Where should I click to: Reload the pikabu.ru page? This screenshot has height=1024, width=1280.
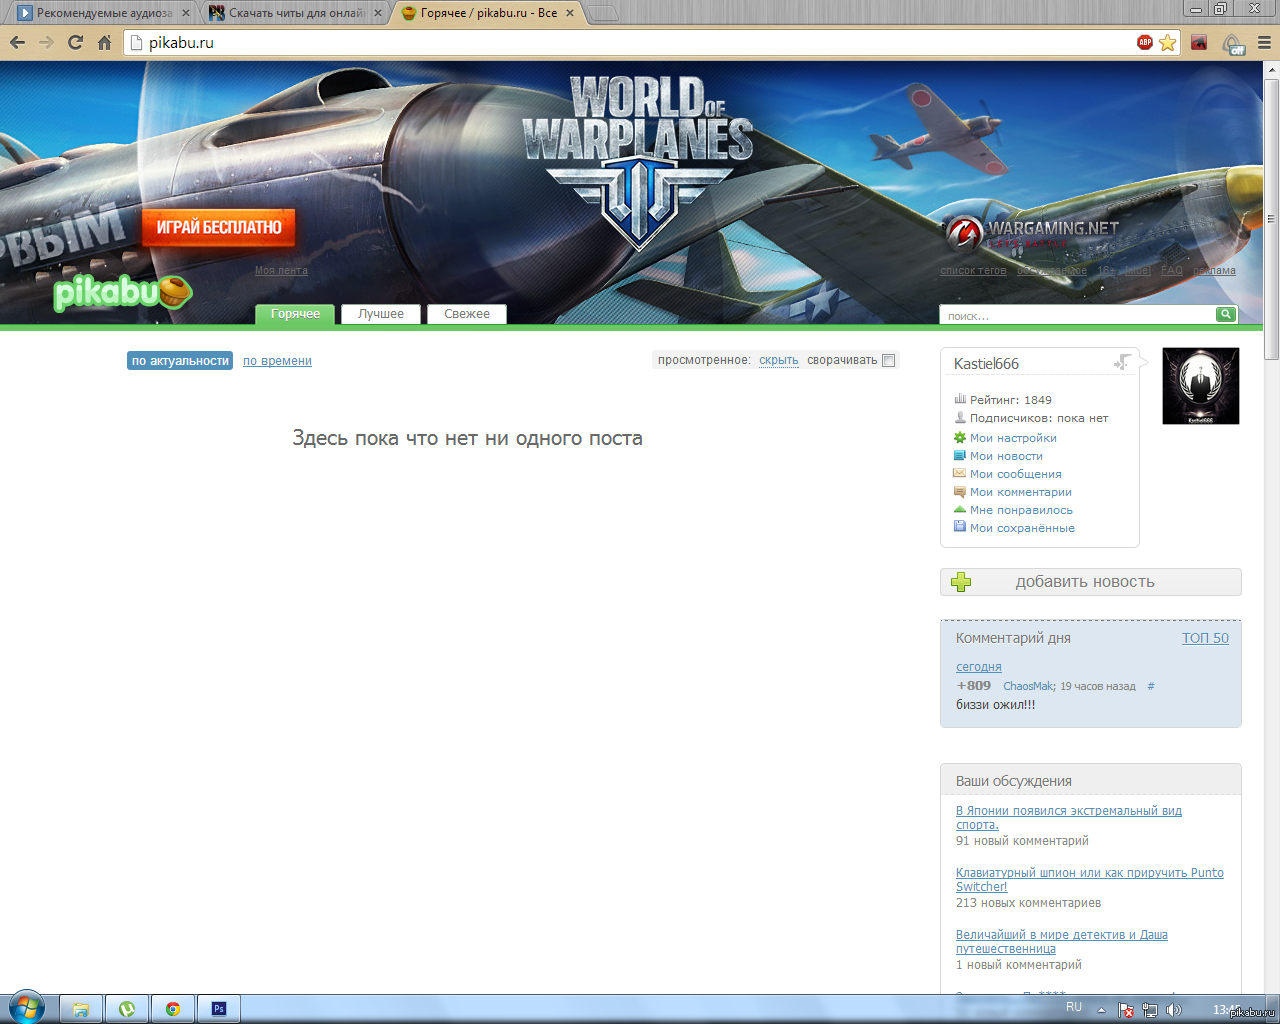pos(75,42)
